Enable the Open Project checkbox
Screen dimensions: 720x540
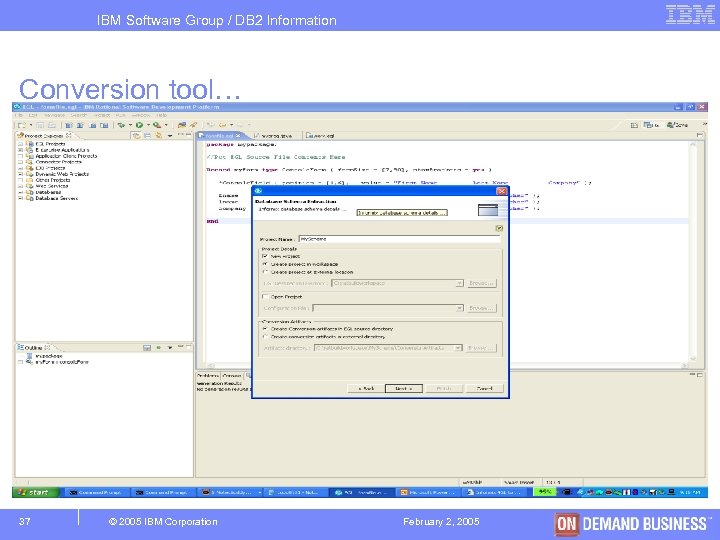(x=265, y=297)
